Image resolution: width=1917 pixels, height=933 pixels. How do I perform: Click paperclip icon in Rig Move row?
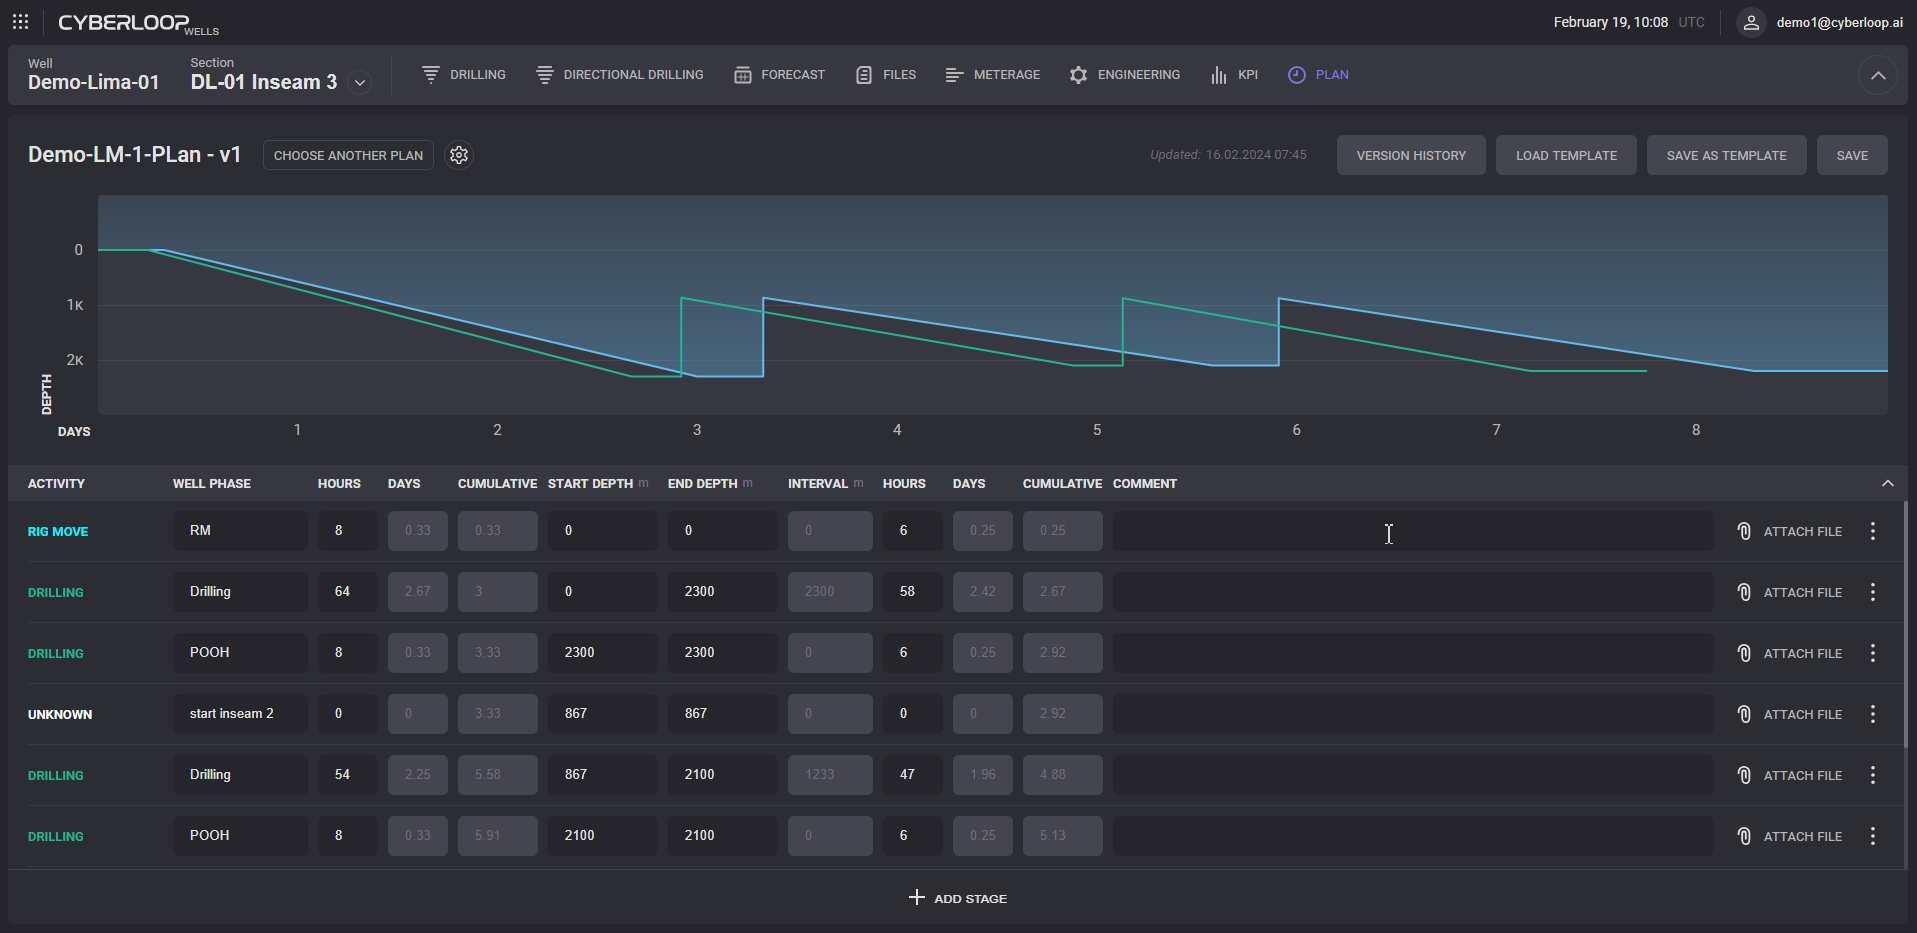(1744, 531)
